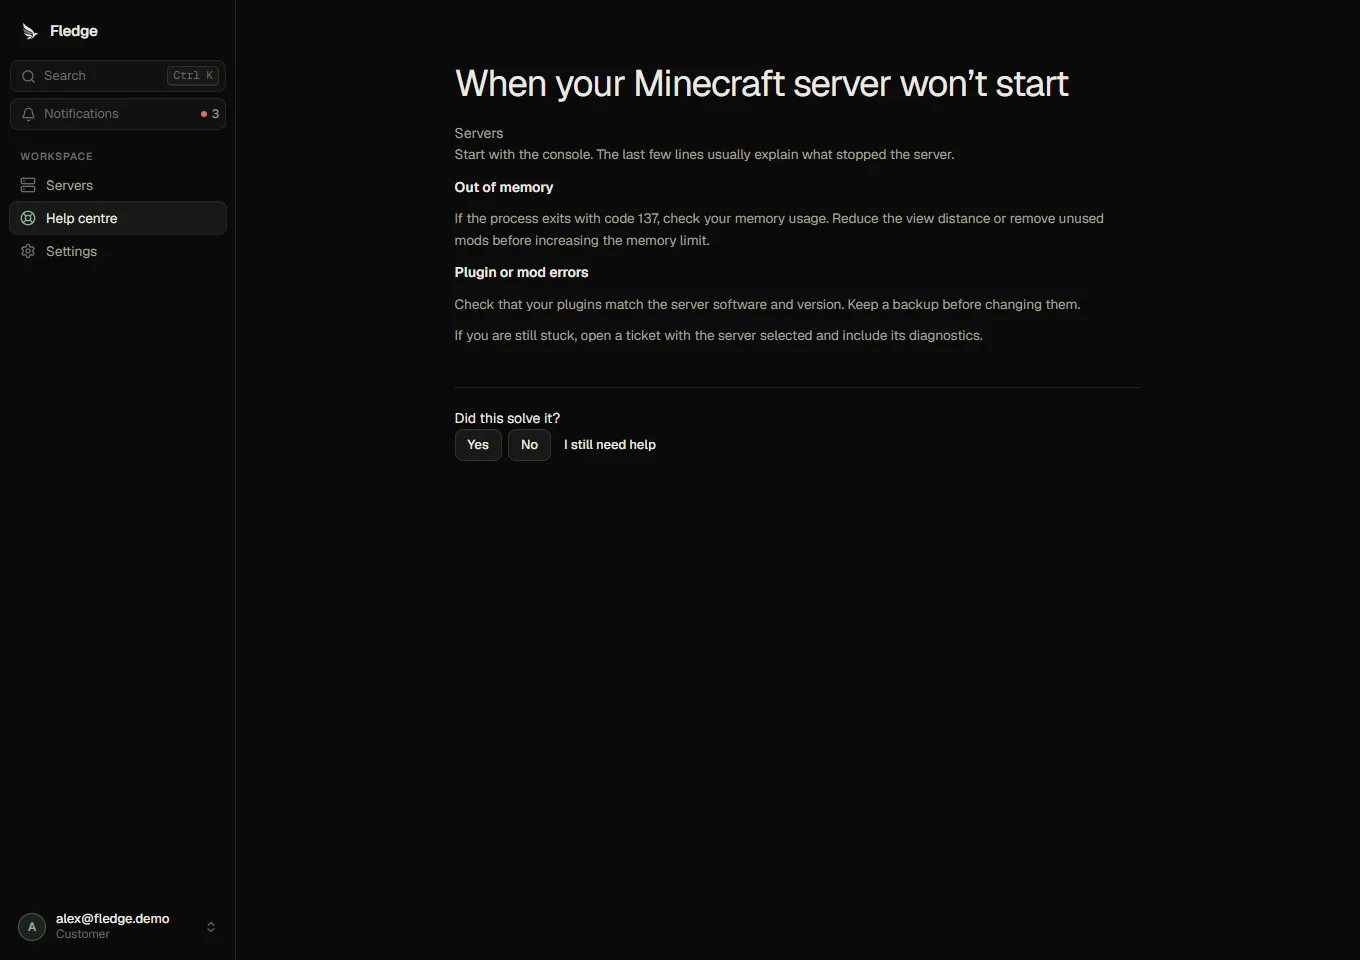This screenshot has height=960, width=1360.
Task: Click the 'Check that your plugins match' paragraph
Action: (768, 304)
